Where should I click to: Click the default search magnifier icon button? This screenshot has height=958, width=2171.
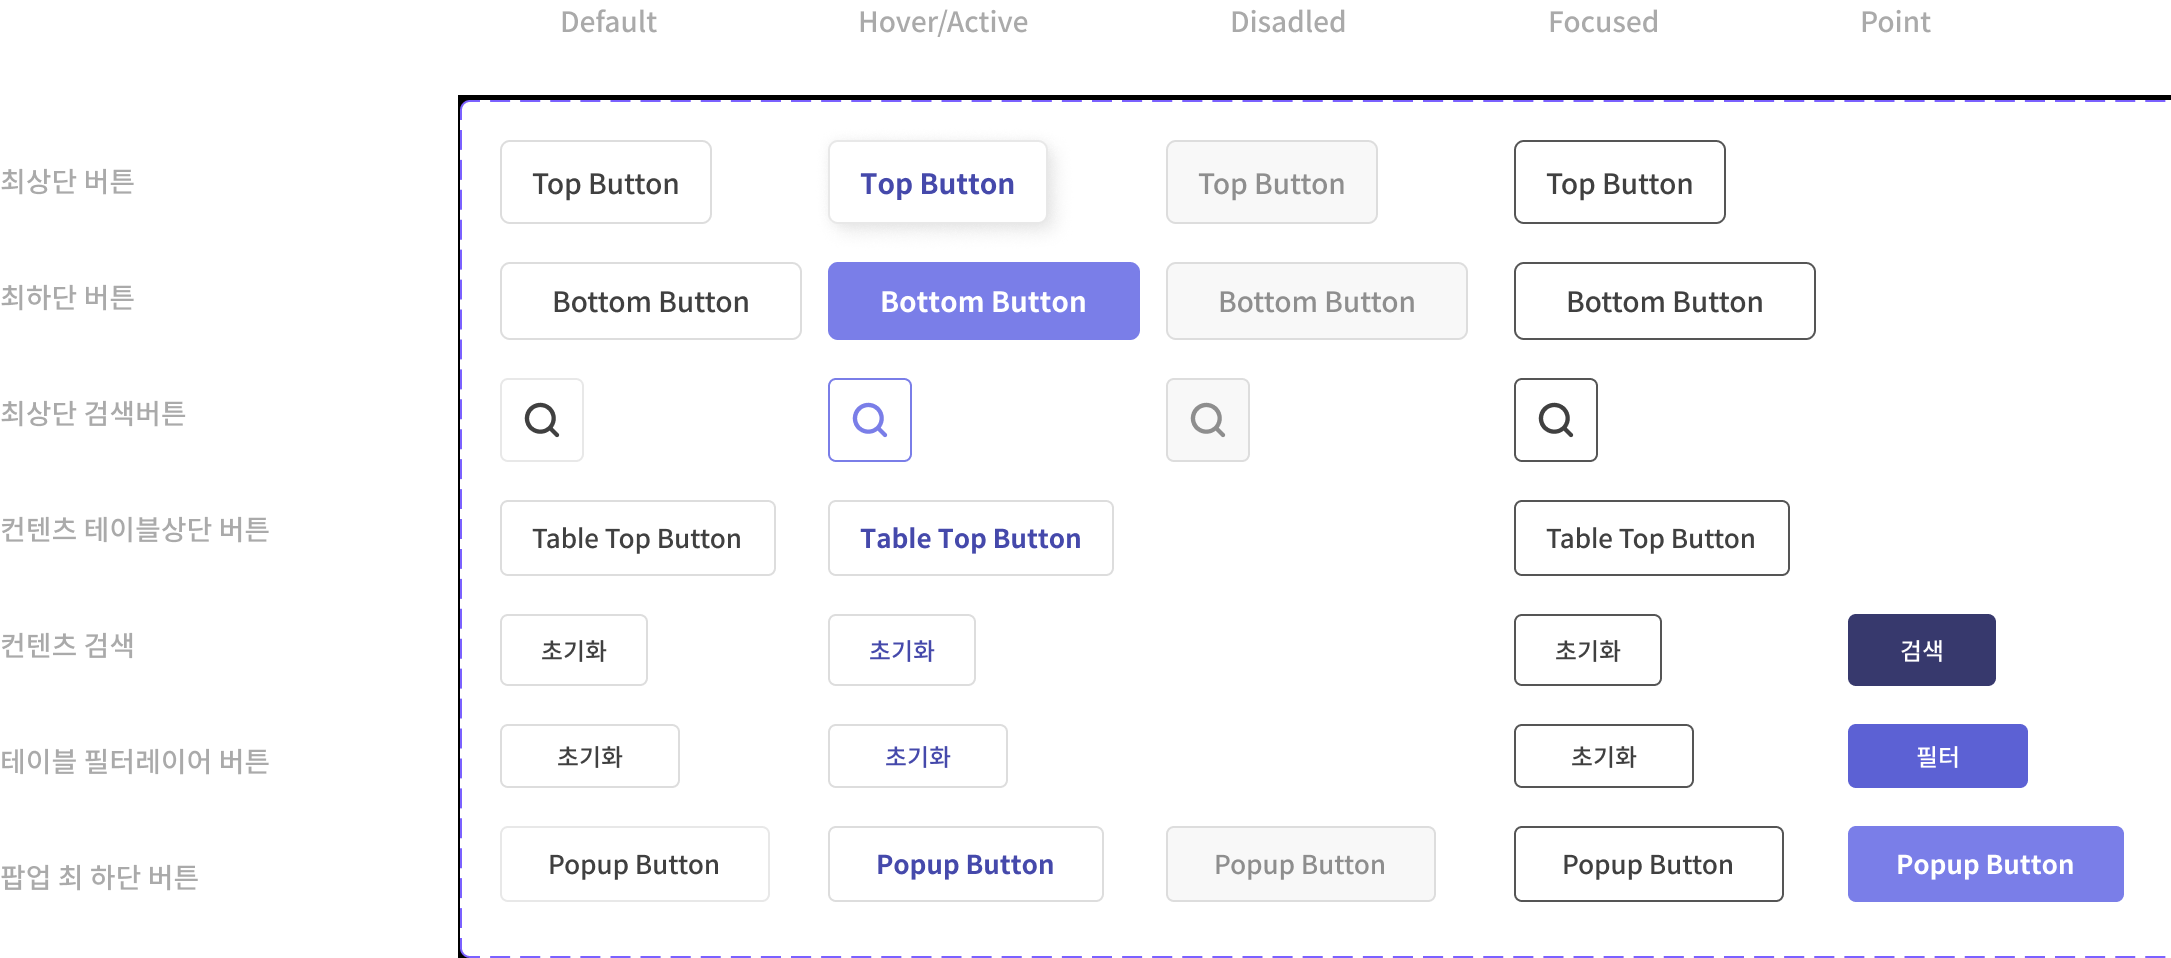pyautogui.click(x=542, y=420)
